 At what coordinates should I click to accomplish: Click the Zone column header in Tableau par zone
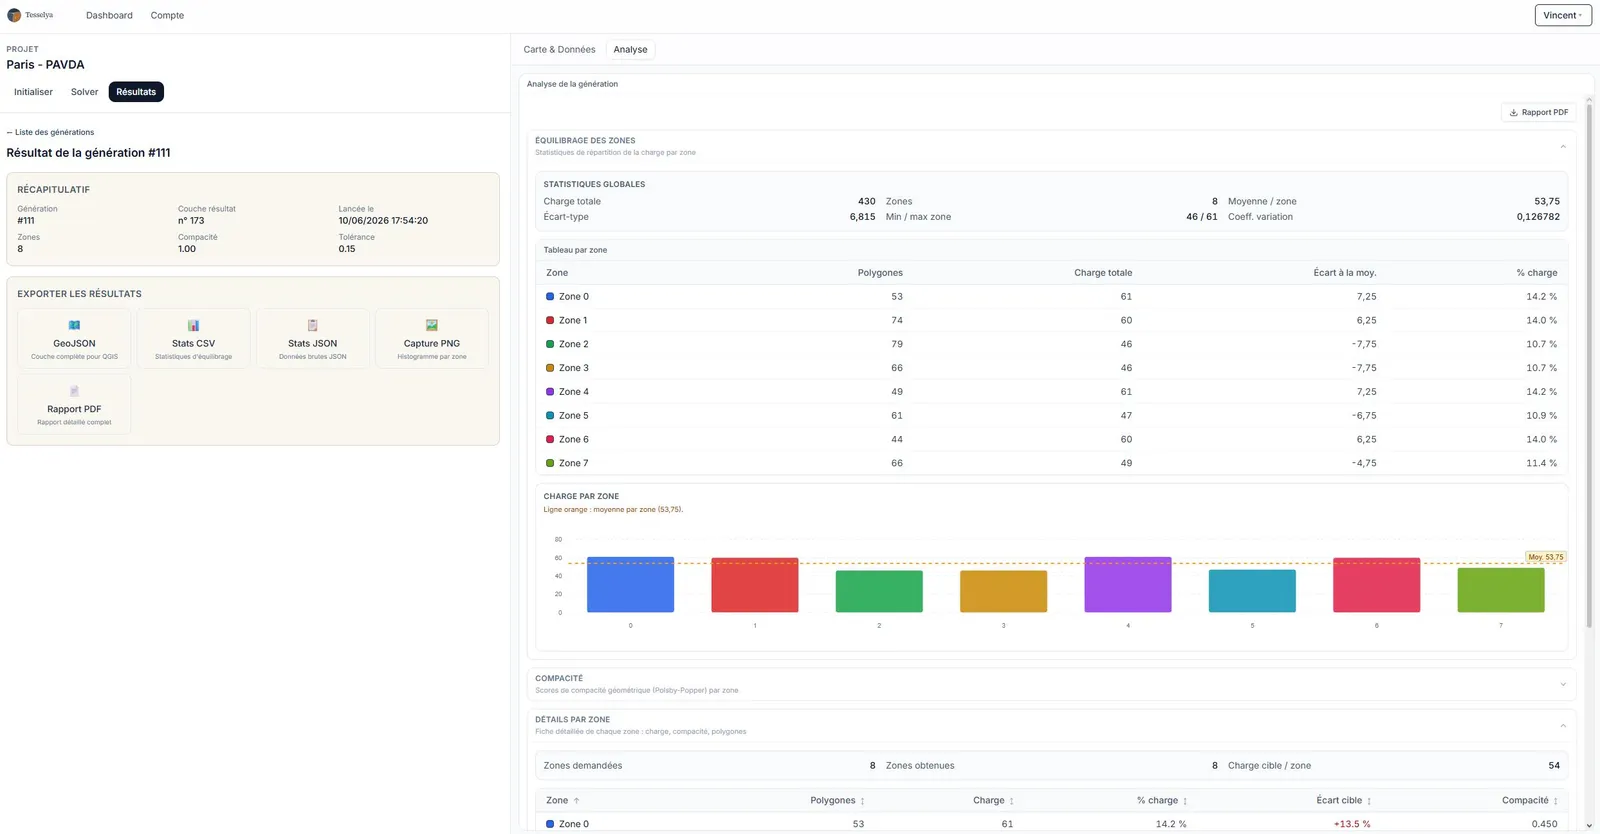click(x=557, y=273)
